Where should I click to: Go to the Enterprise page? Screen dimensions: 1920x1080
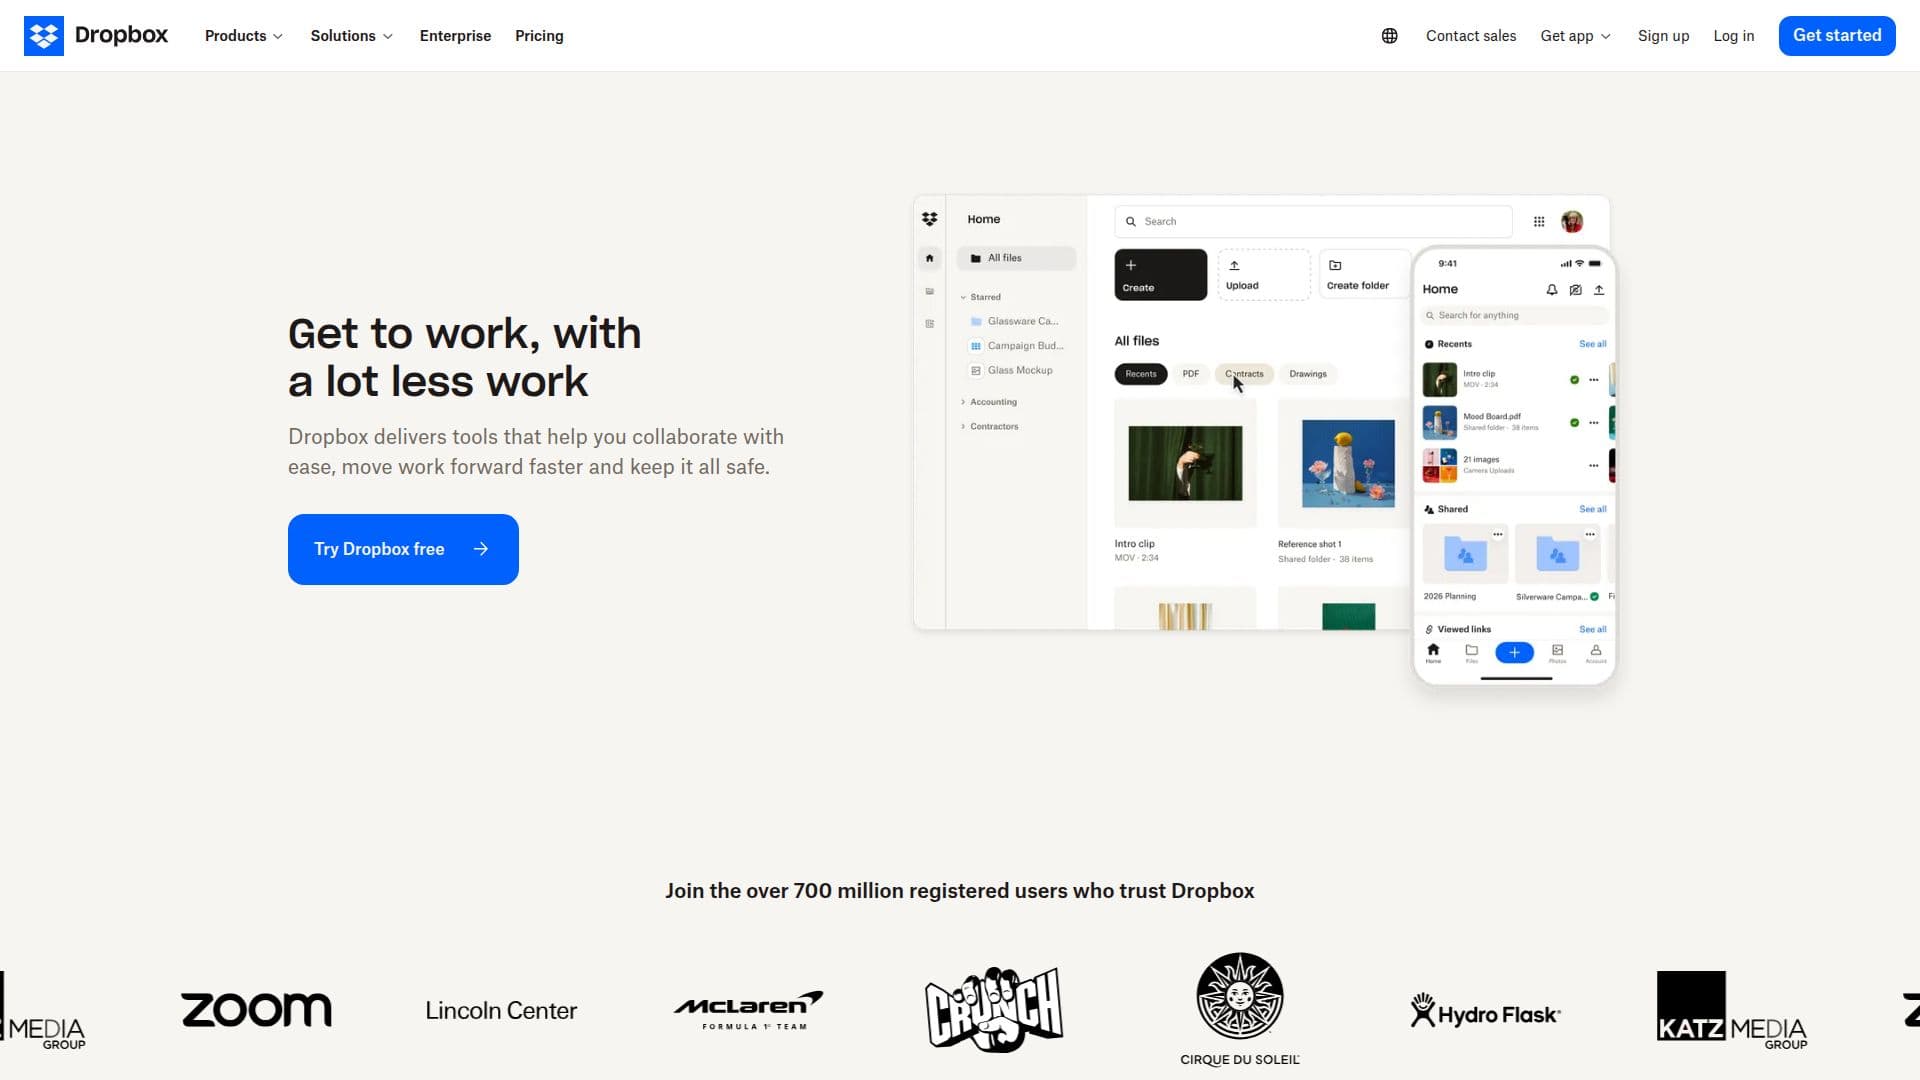pyautogui.click(x=455, y=36)
